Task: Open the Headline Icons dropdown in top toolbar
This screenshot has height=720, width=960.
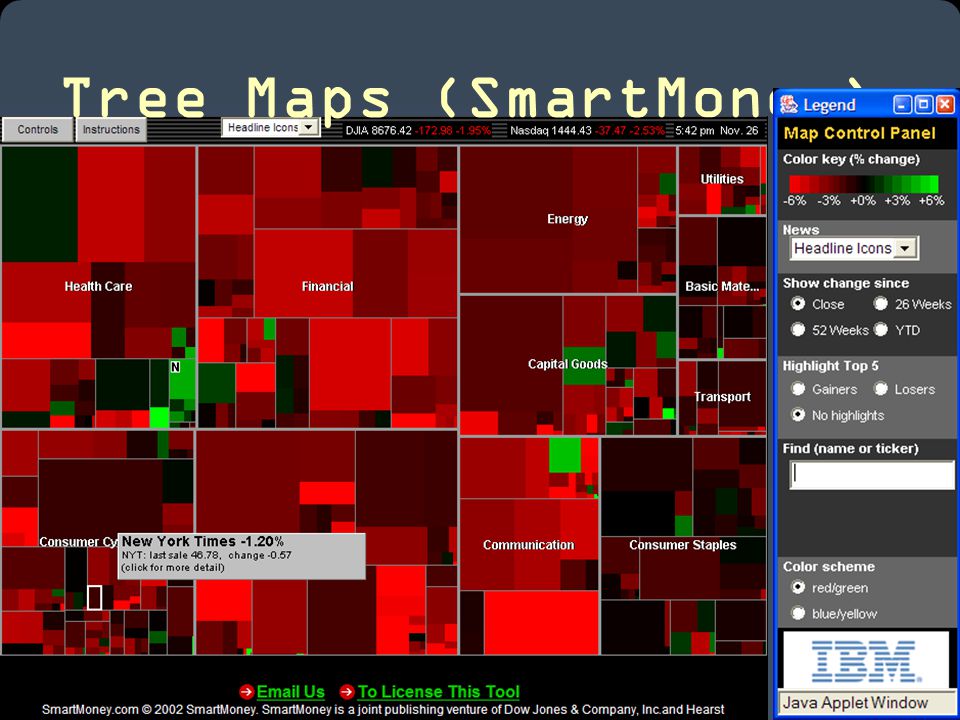Action: (271, 127)
